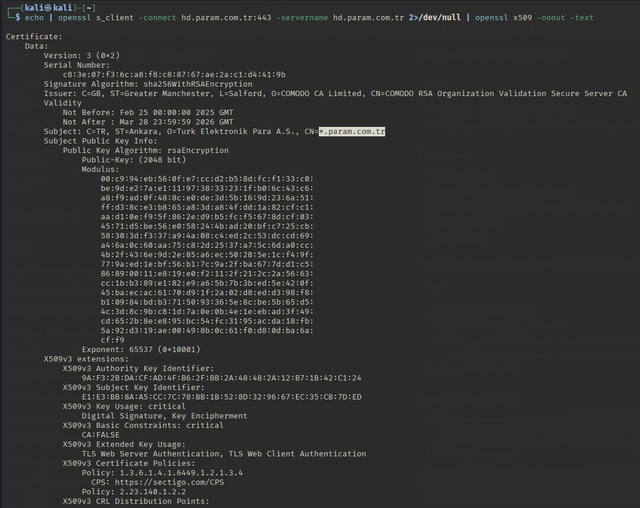Viewport: 640px width, 508px height.
Task: Click the 'X509v3 Extended Key Usage:' heading
Action: pos(124,444)
